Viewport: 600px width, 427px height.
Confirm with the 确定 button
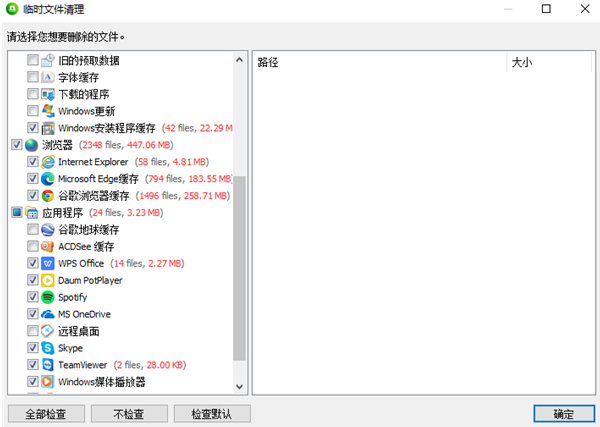564,414
